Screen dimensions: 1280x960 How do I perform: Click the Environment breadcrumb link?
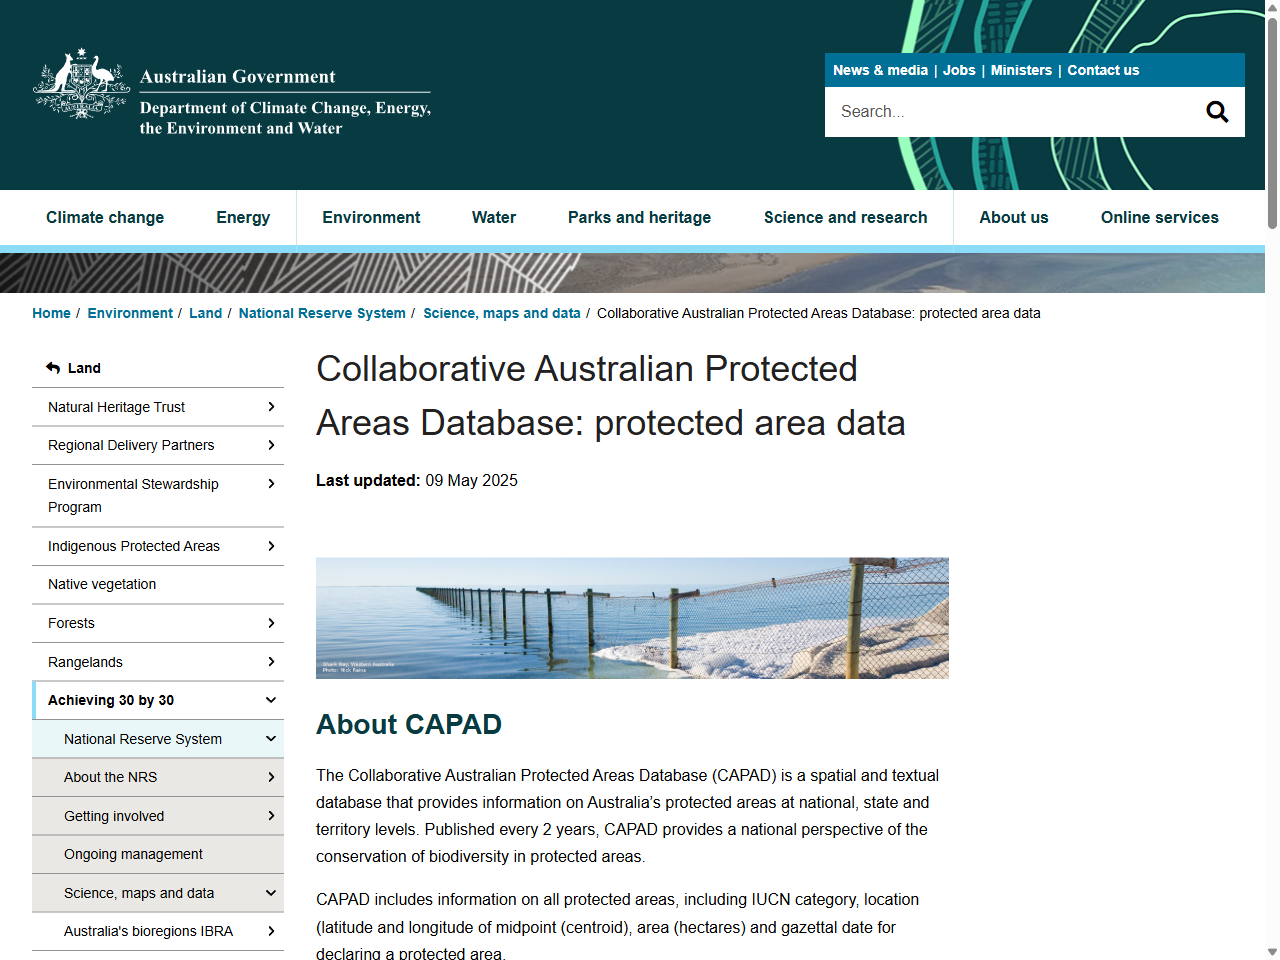pos(130,313)
